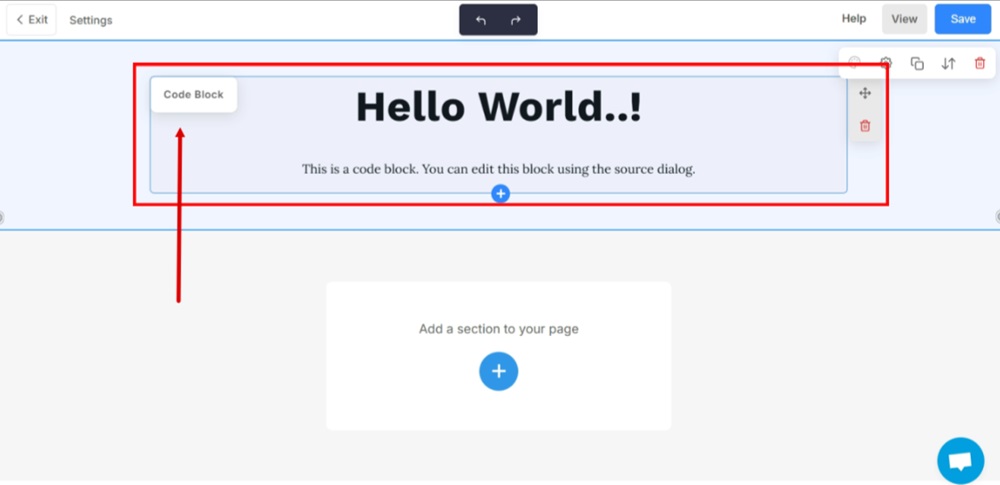Open the chat support bubble
This screenshot has width=1000, height=485.
coord(960,461)
